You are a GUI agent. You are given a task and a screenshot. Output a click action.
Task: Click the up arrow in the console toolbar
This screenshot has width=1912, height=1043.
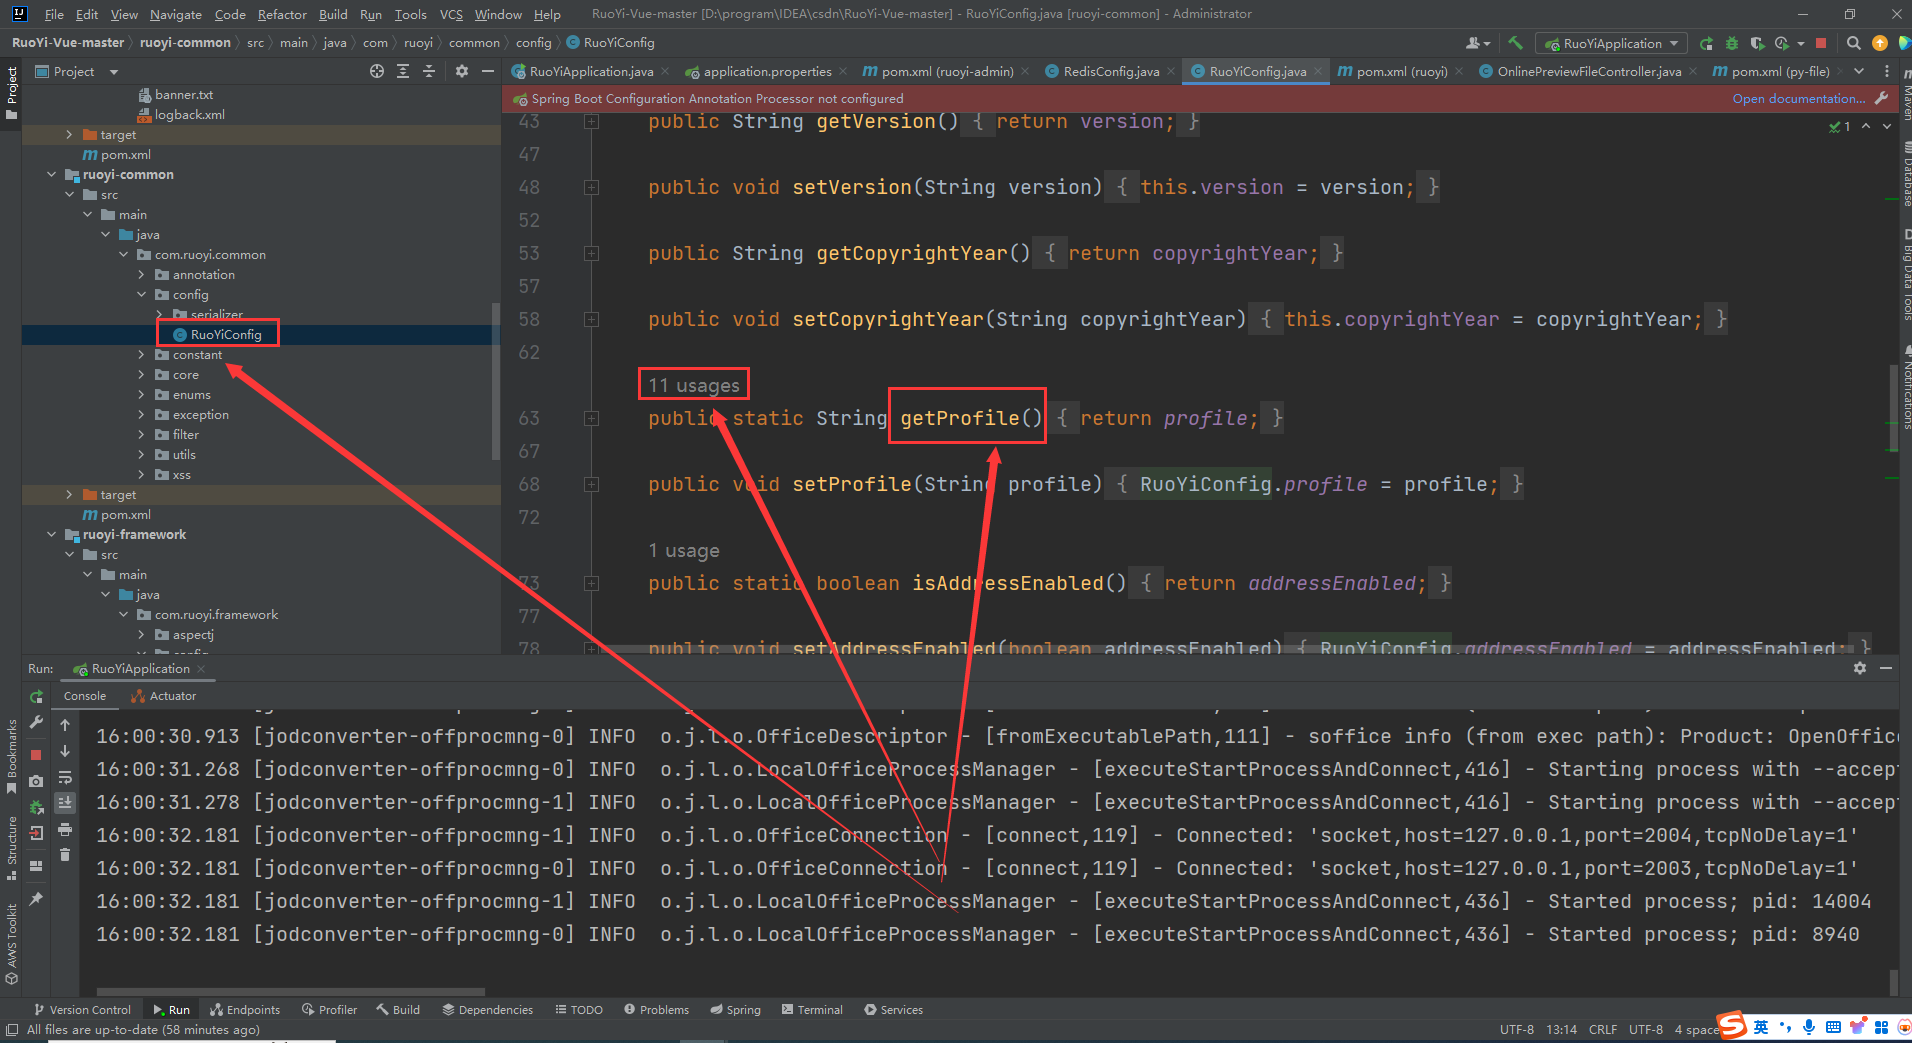coord(65,725)
